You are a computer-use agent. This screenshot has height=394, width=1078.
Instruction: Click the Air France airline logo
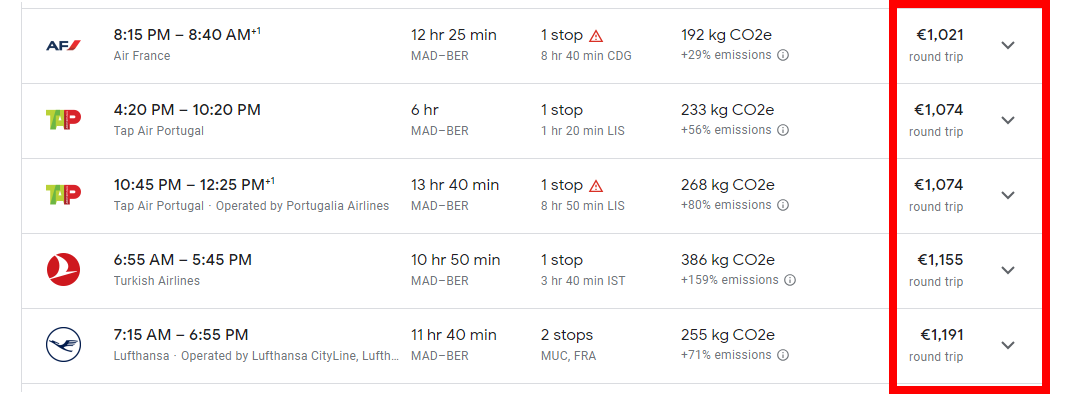coord(63,45)
